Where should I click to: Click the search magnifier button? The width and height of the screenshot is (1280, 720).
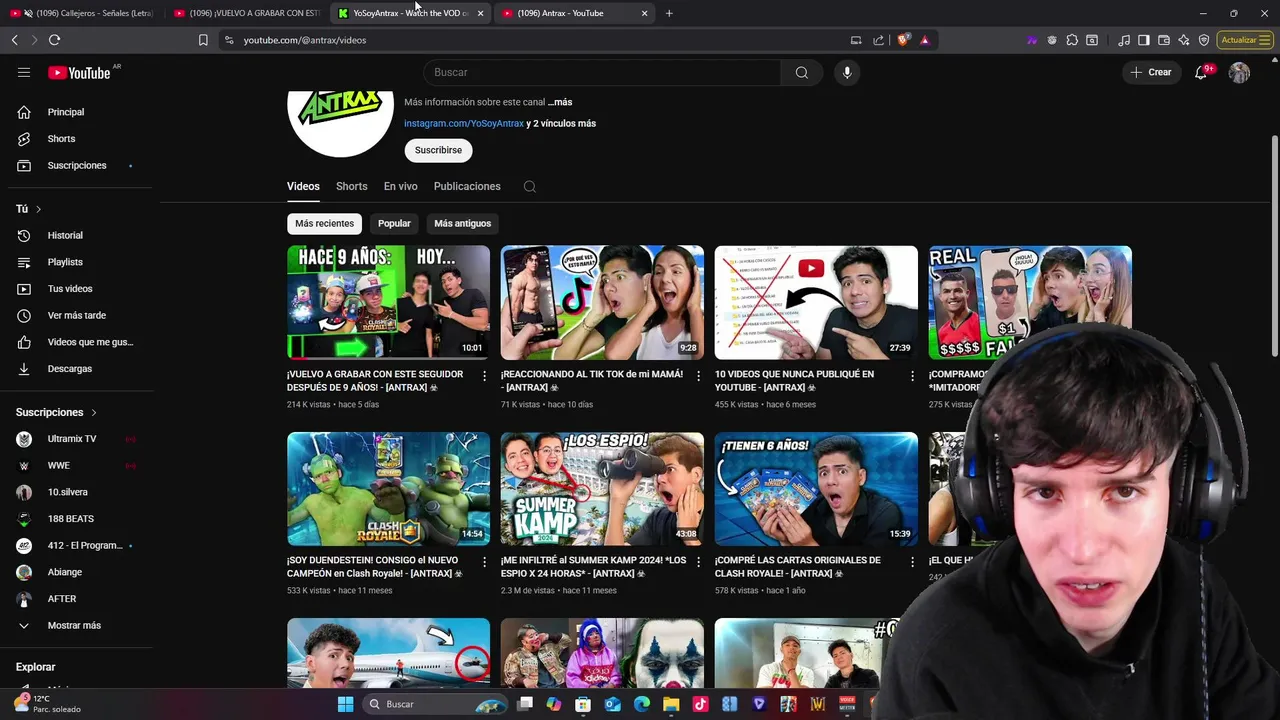click(x=801, y=72)
